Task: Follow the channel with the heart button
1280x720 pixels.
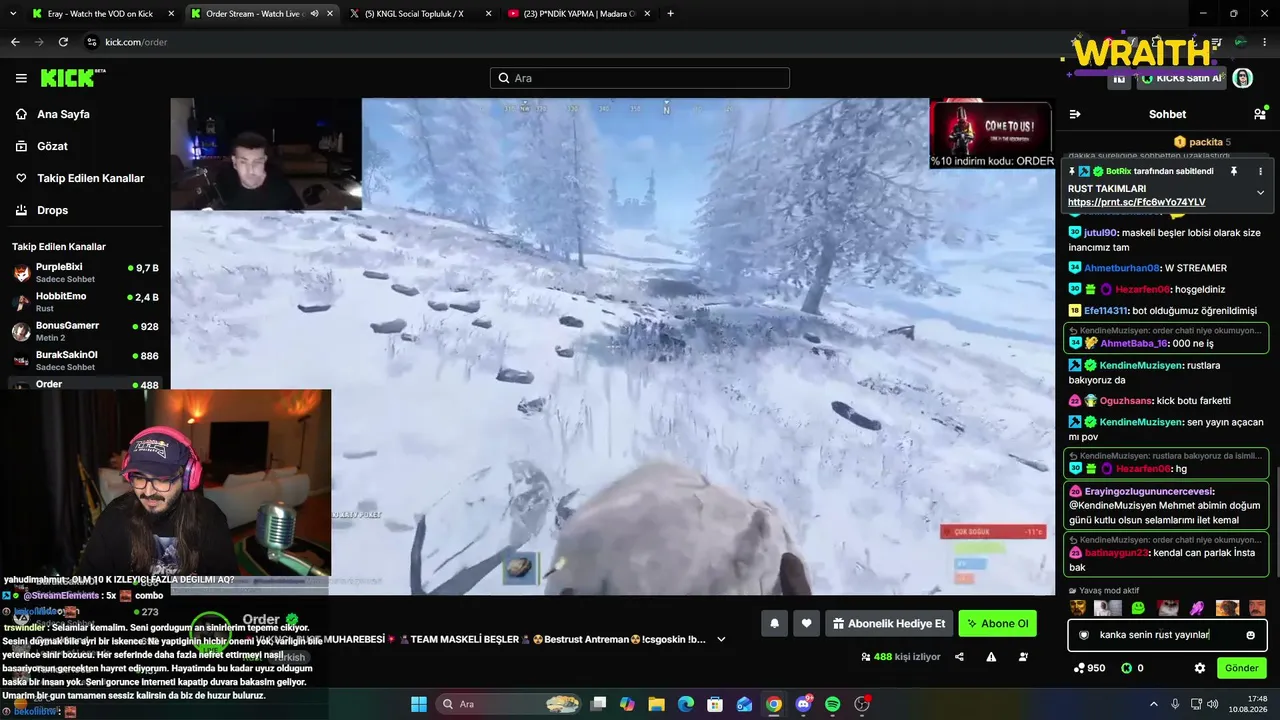Action: [807, 624]
